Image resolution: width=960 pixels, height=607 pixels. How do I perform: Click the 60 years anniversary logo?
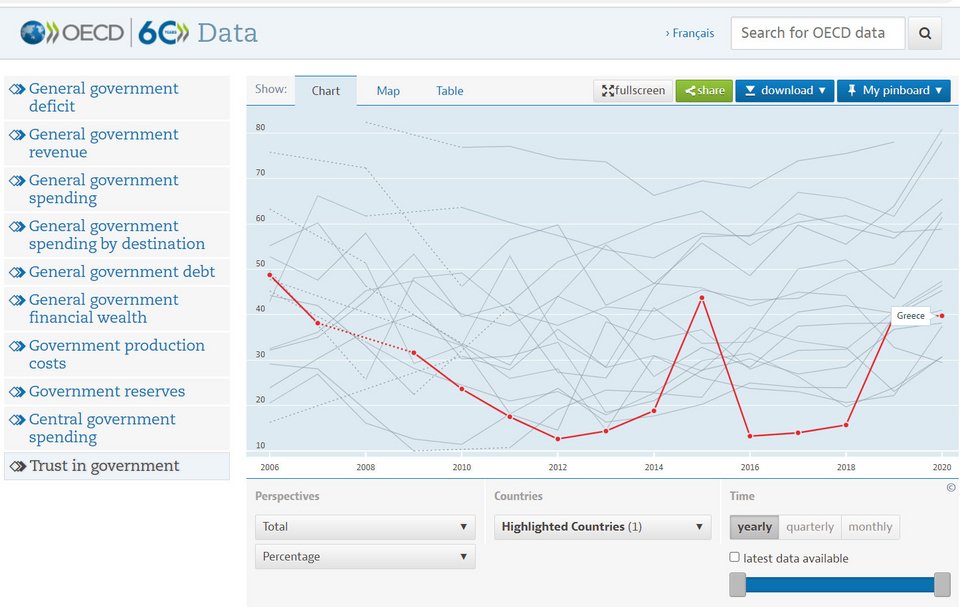coord(163,32)
